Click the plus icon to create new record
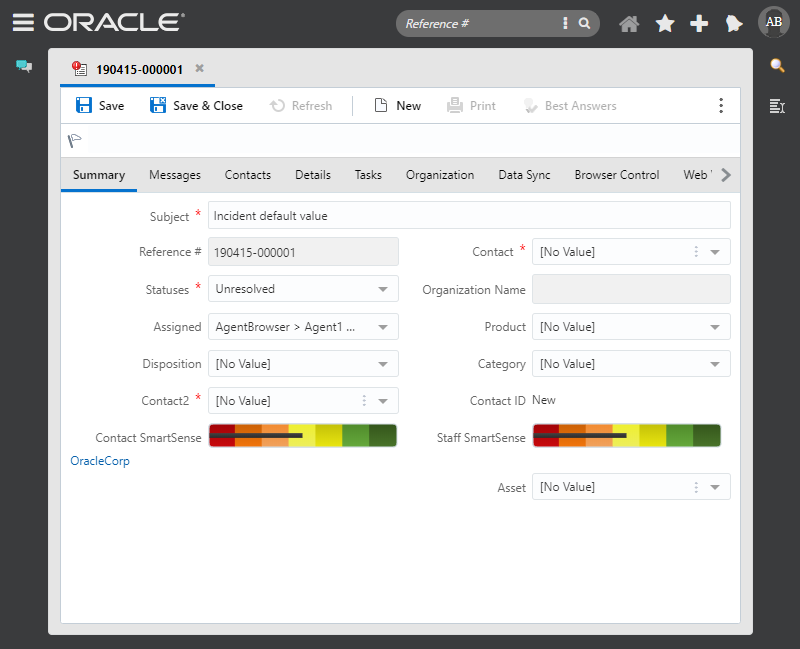Viewport: 800px width, 649px height. click(699, 22)
